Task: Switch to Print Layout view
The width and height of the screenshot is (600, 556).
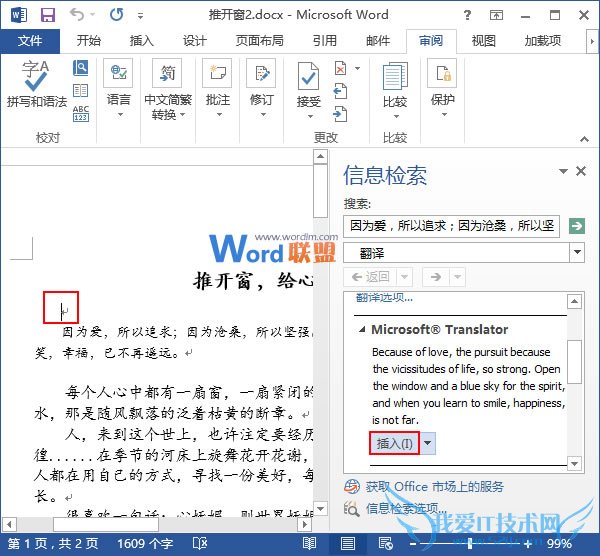Action: point(347,543)
